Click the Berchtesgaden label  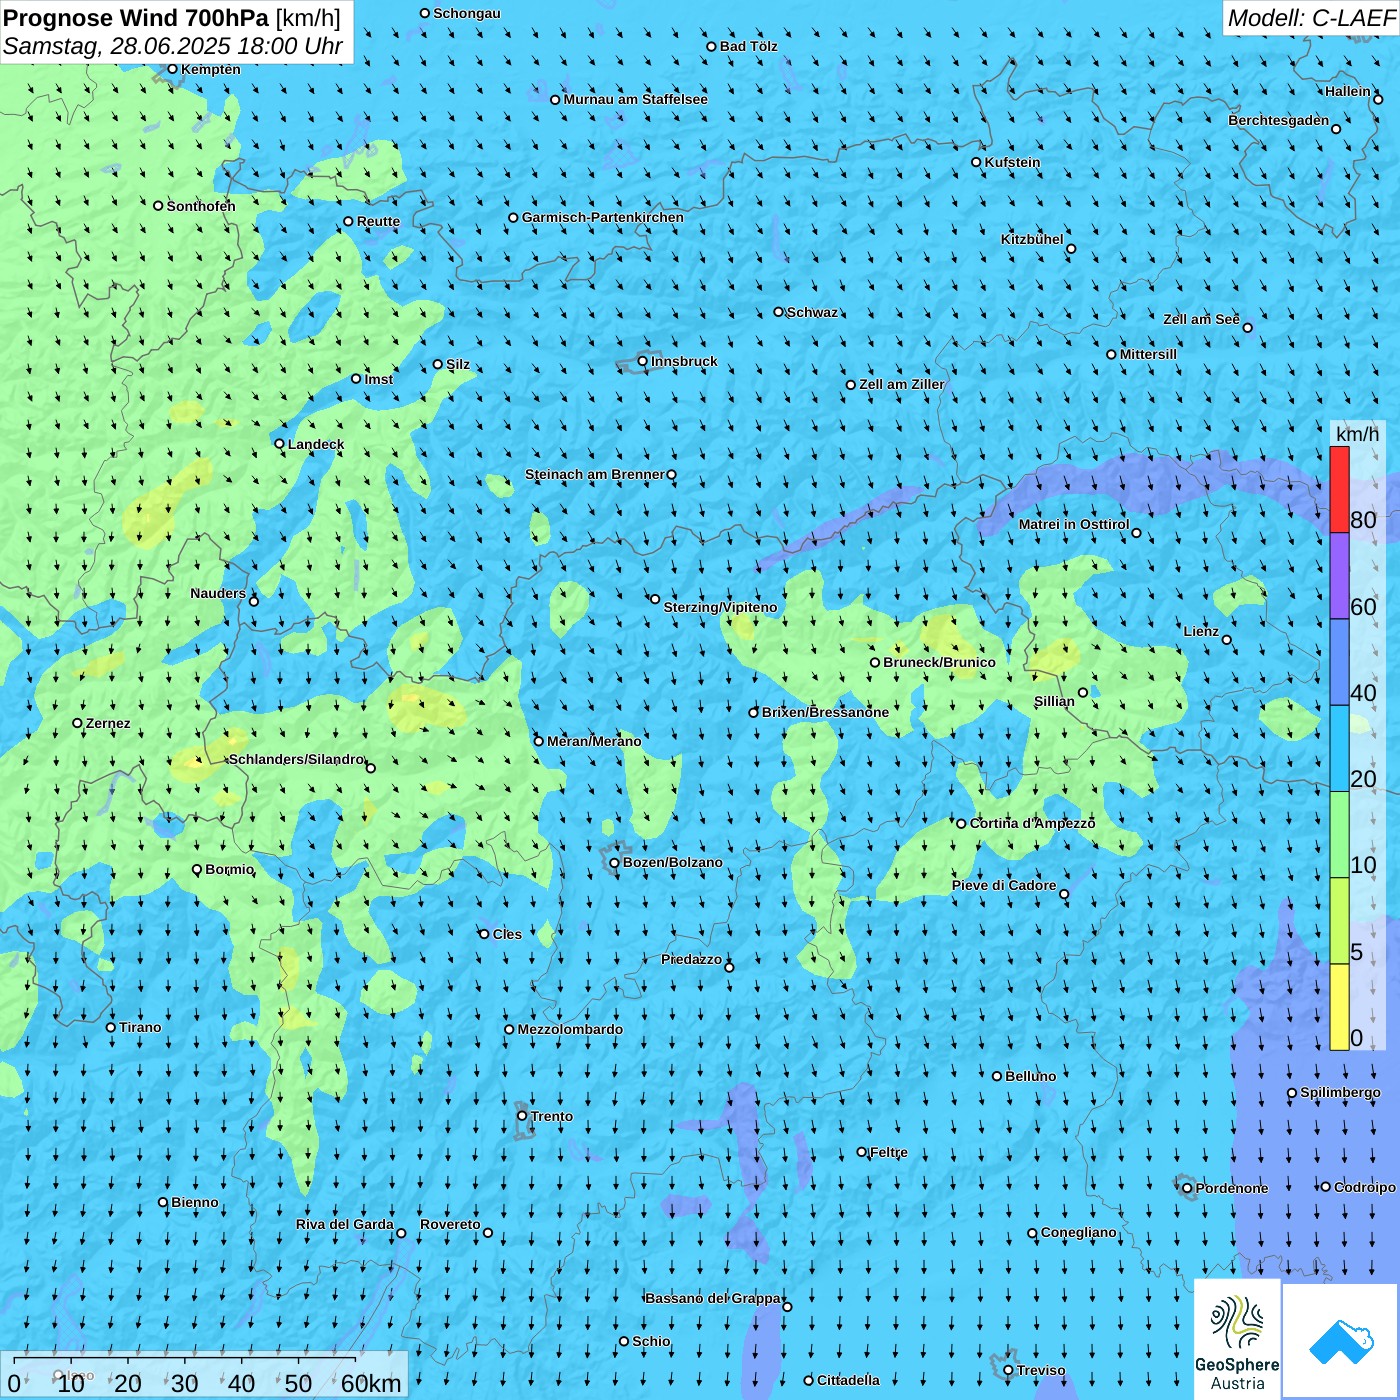(x=1279, y=120)
